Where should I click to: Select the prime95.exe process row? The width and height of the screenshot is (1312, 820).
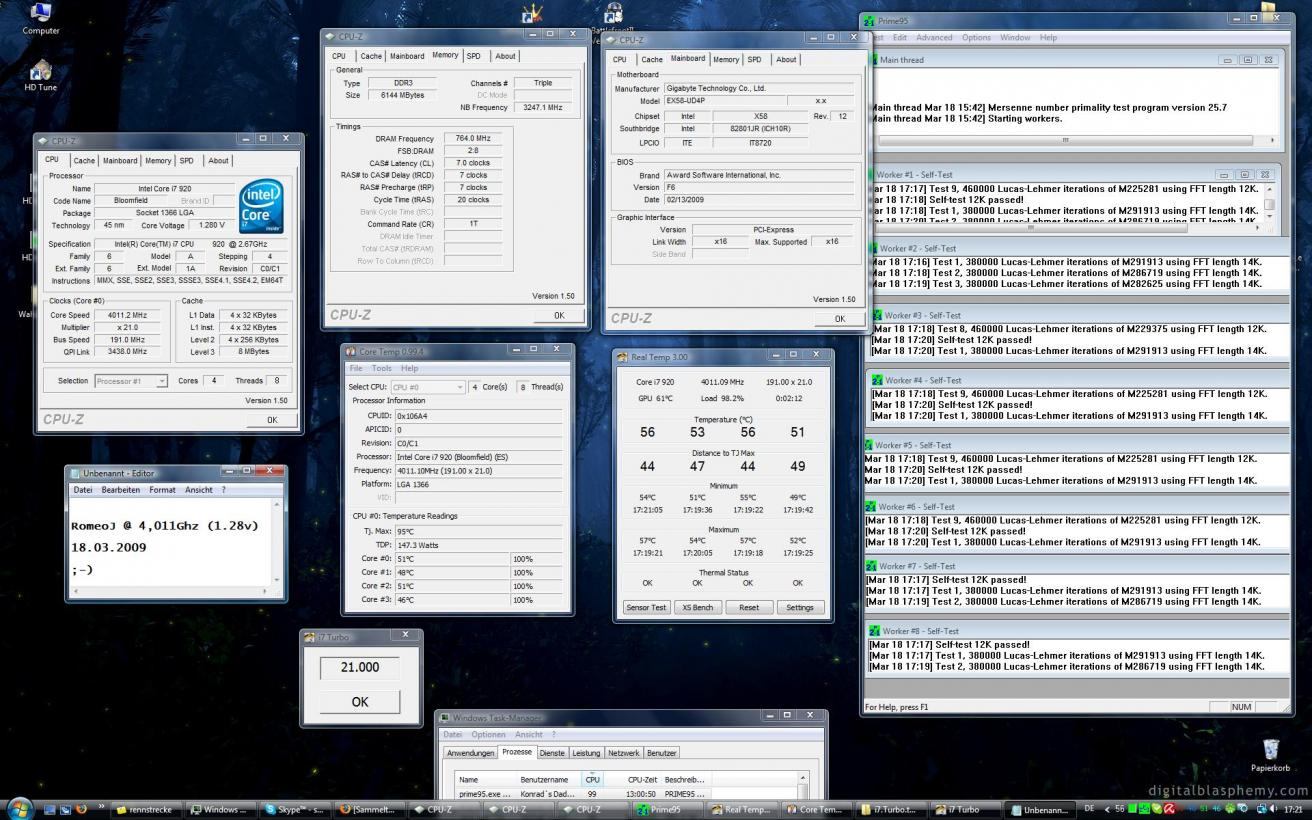click(626, 794)
